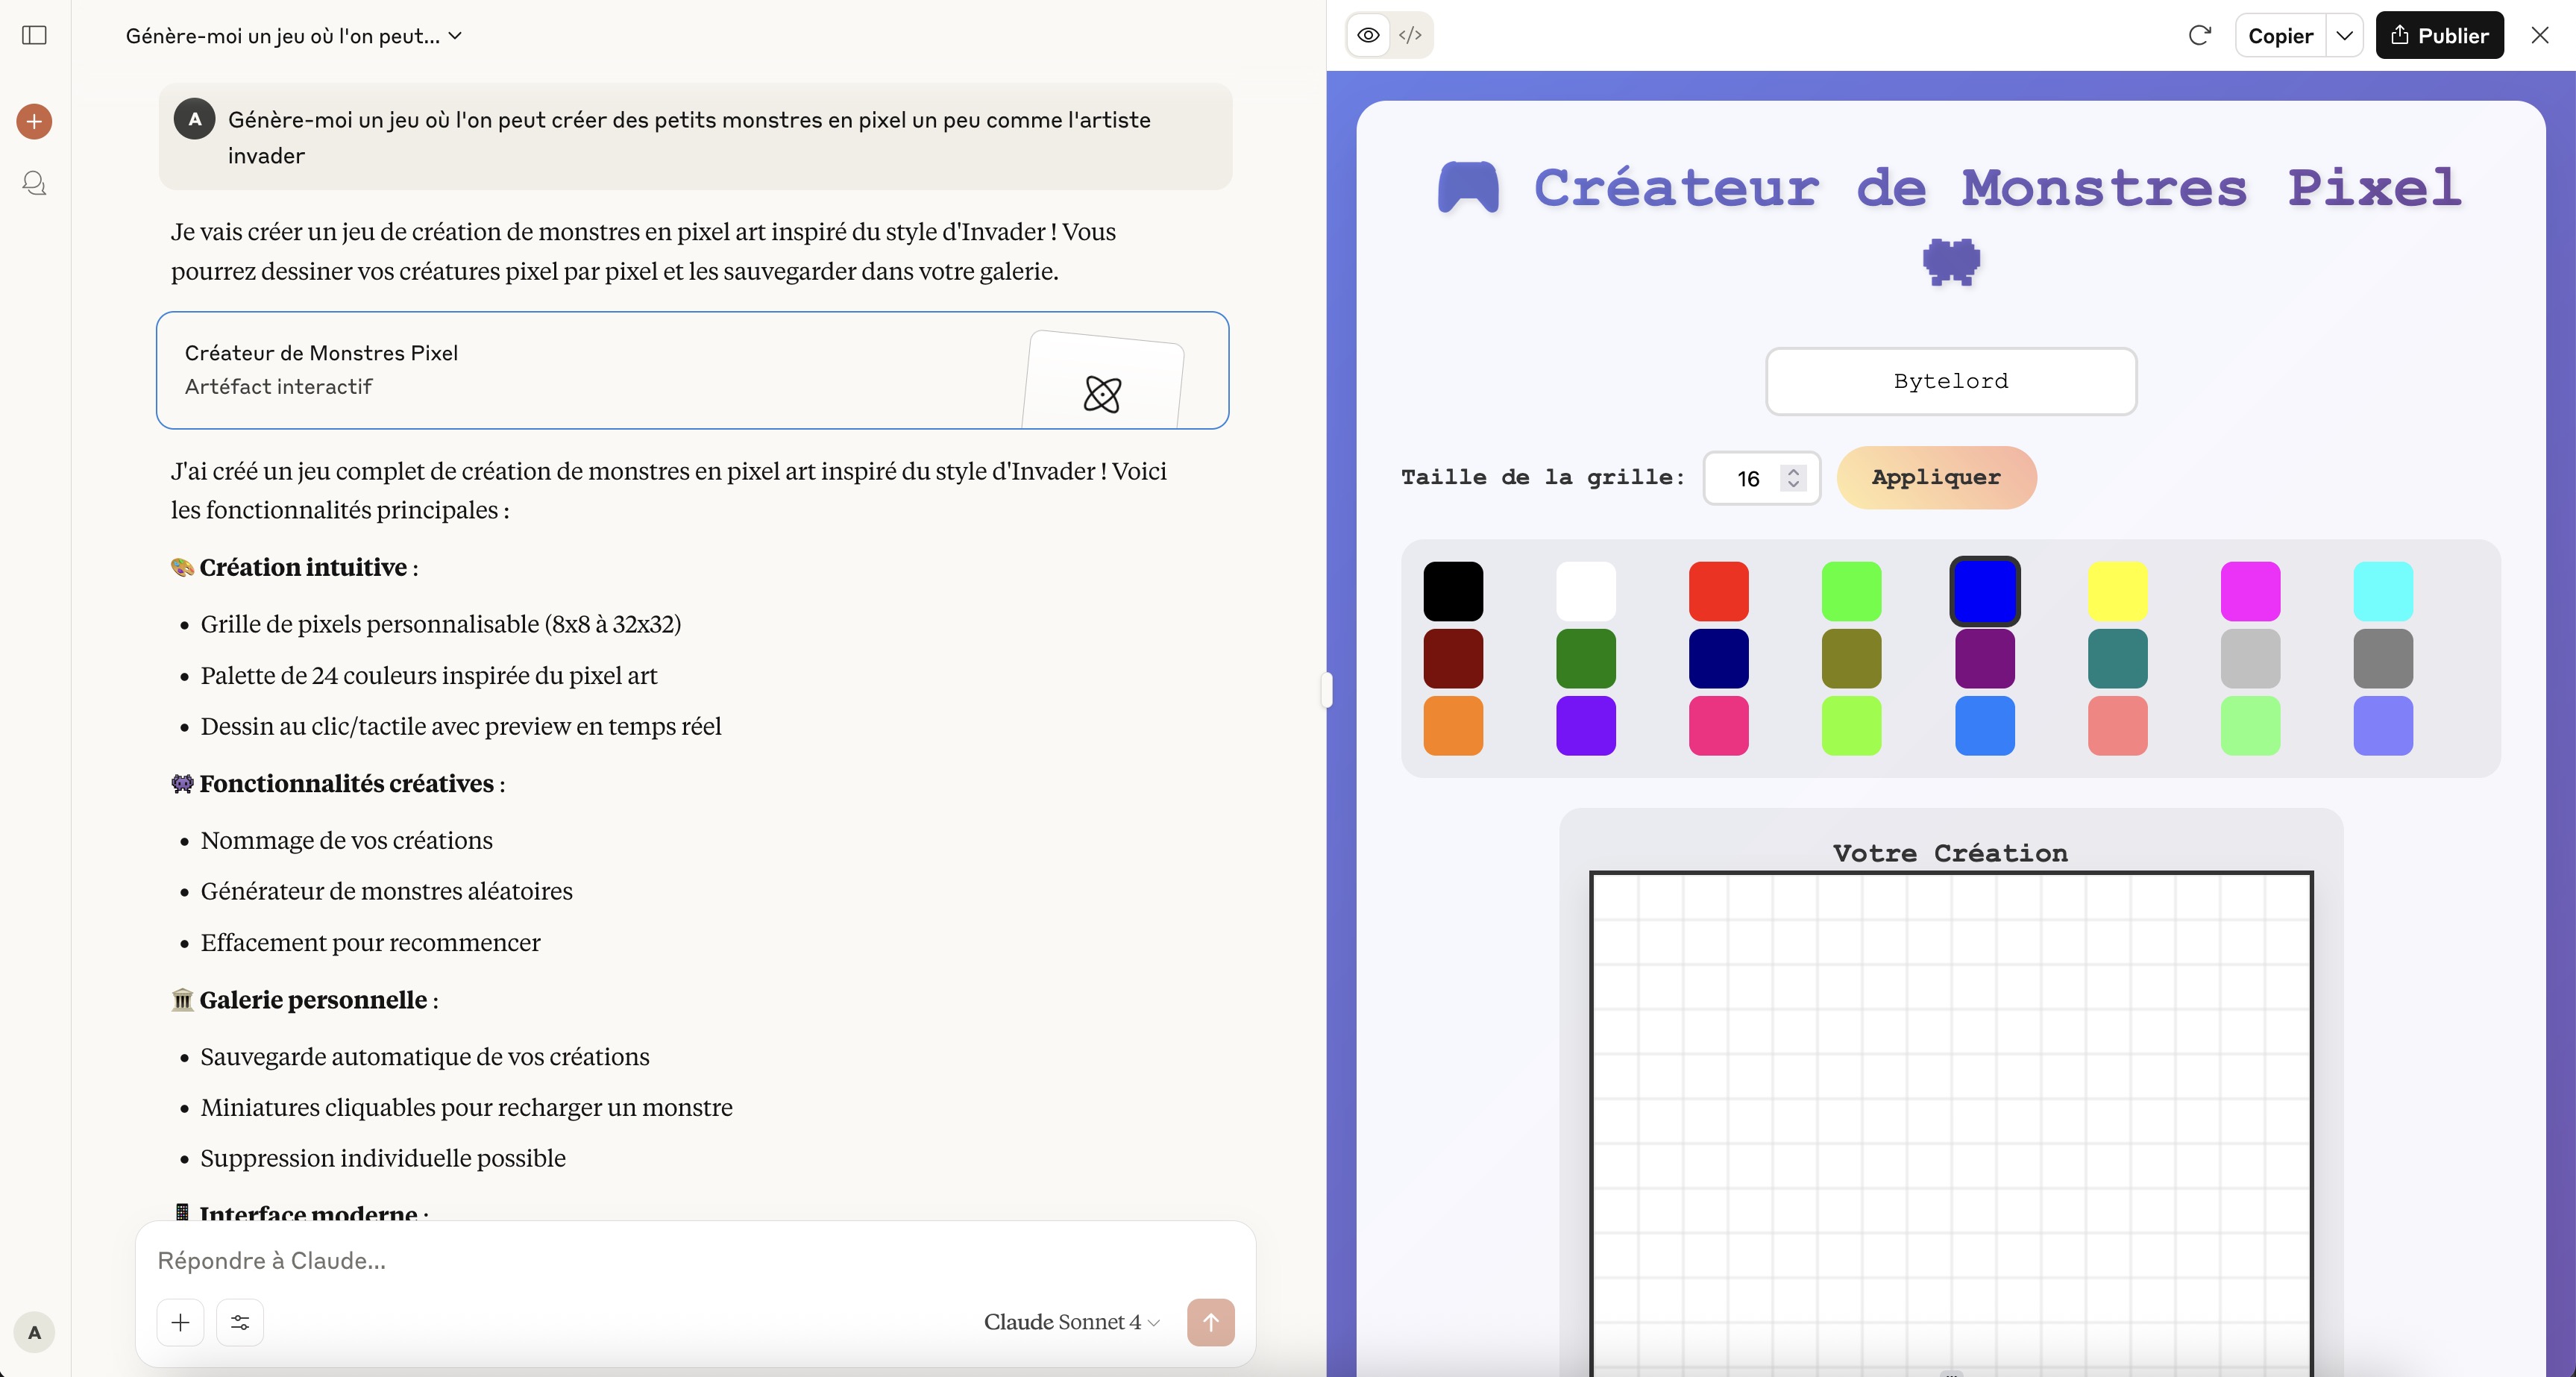Select the cyan color swatch
Screen dimensions: 2576x1377
click(2383, 591)
